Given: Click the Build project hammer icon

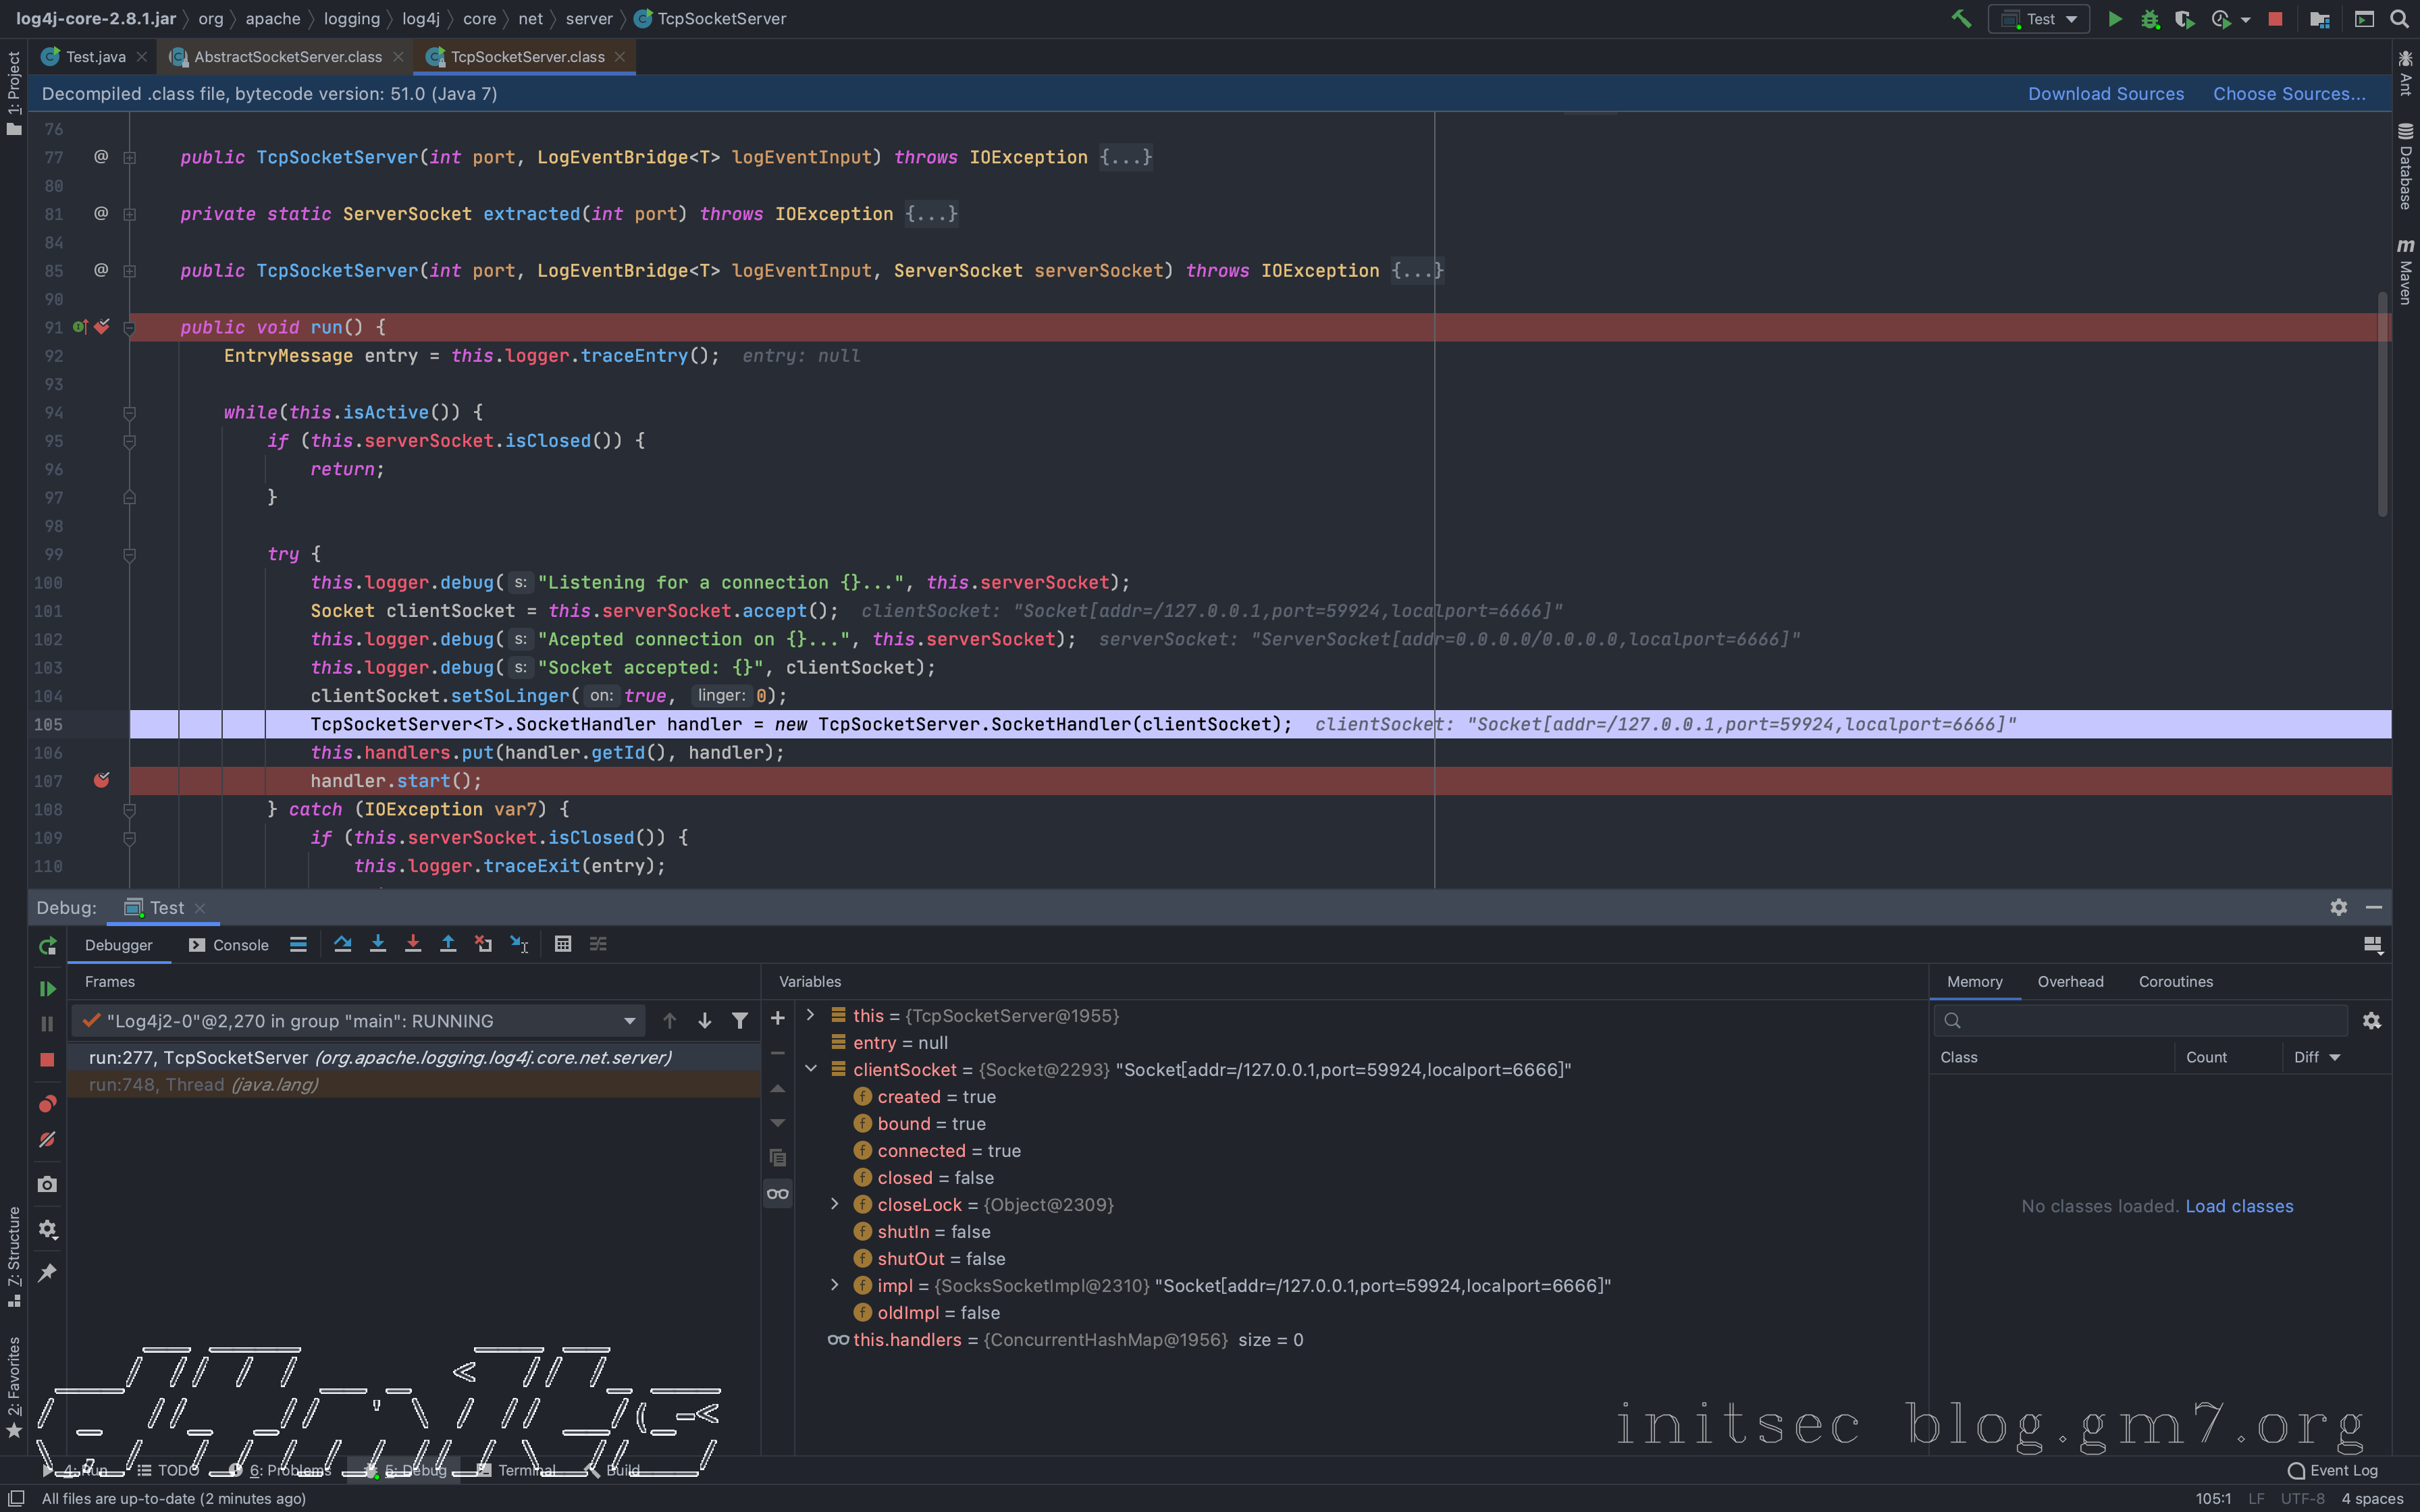Looking at the screenshot, I should coord(1961,19).
